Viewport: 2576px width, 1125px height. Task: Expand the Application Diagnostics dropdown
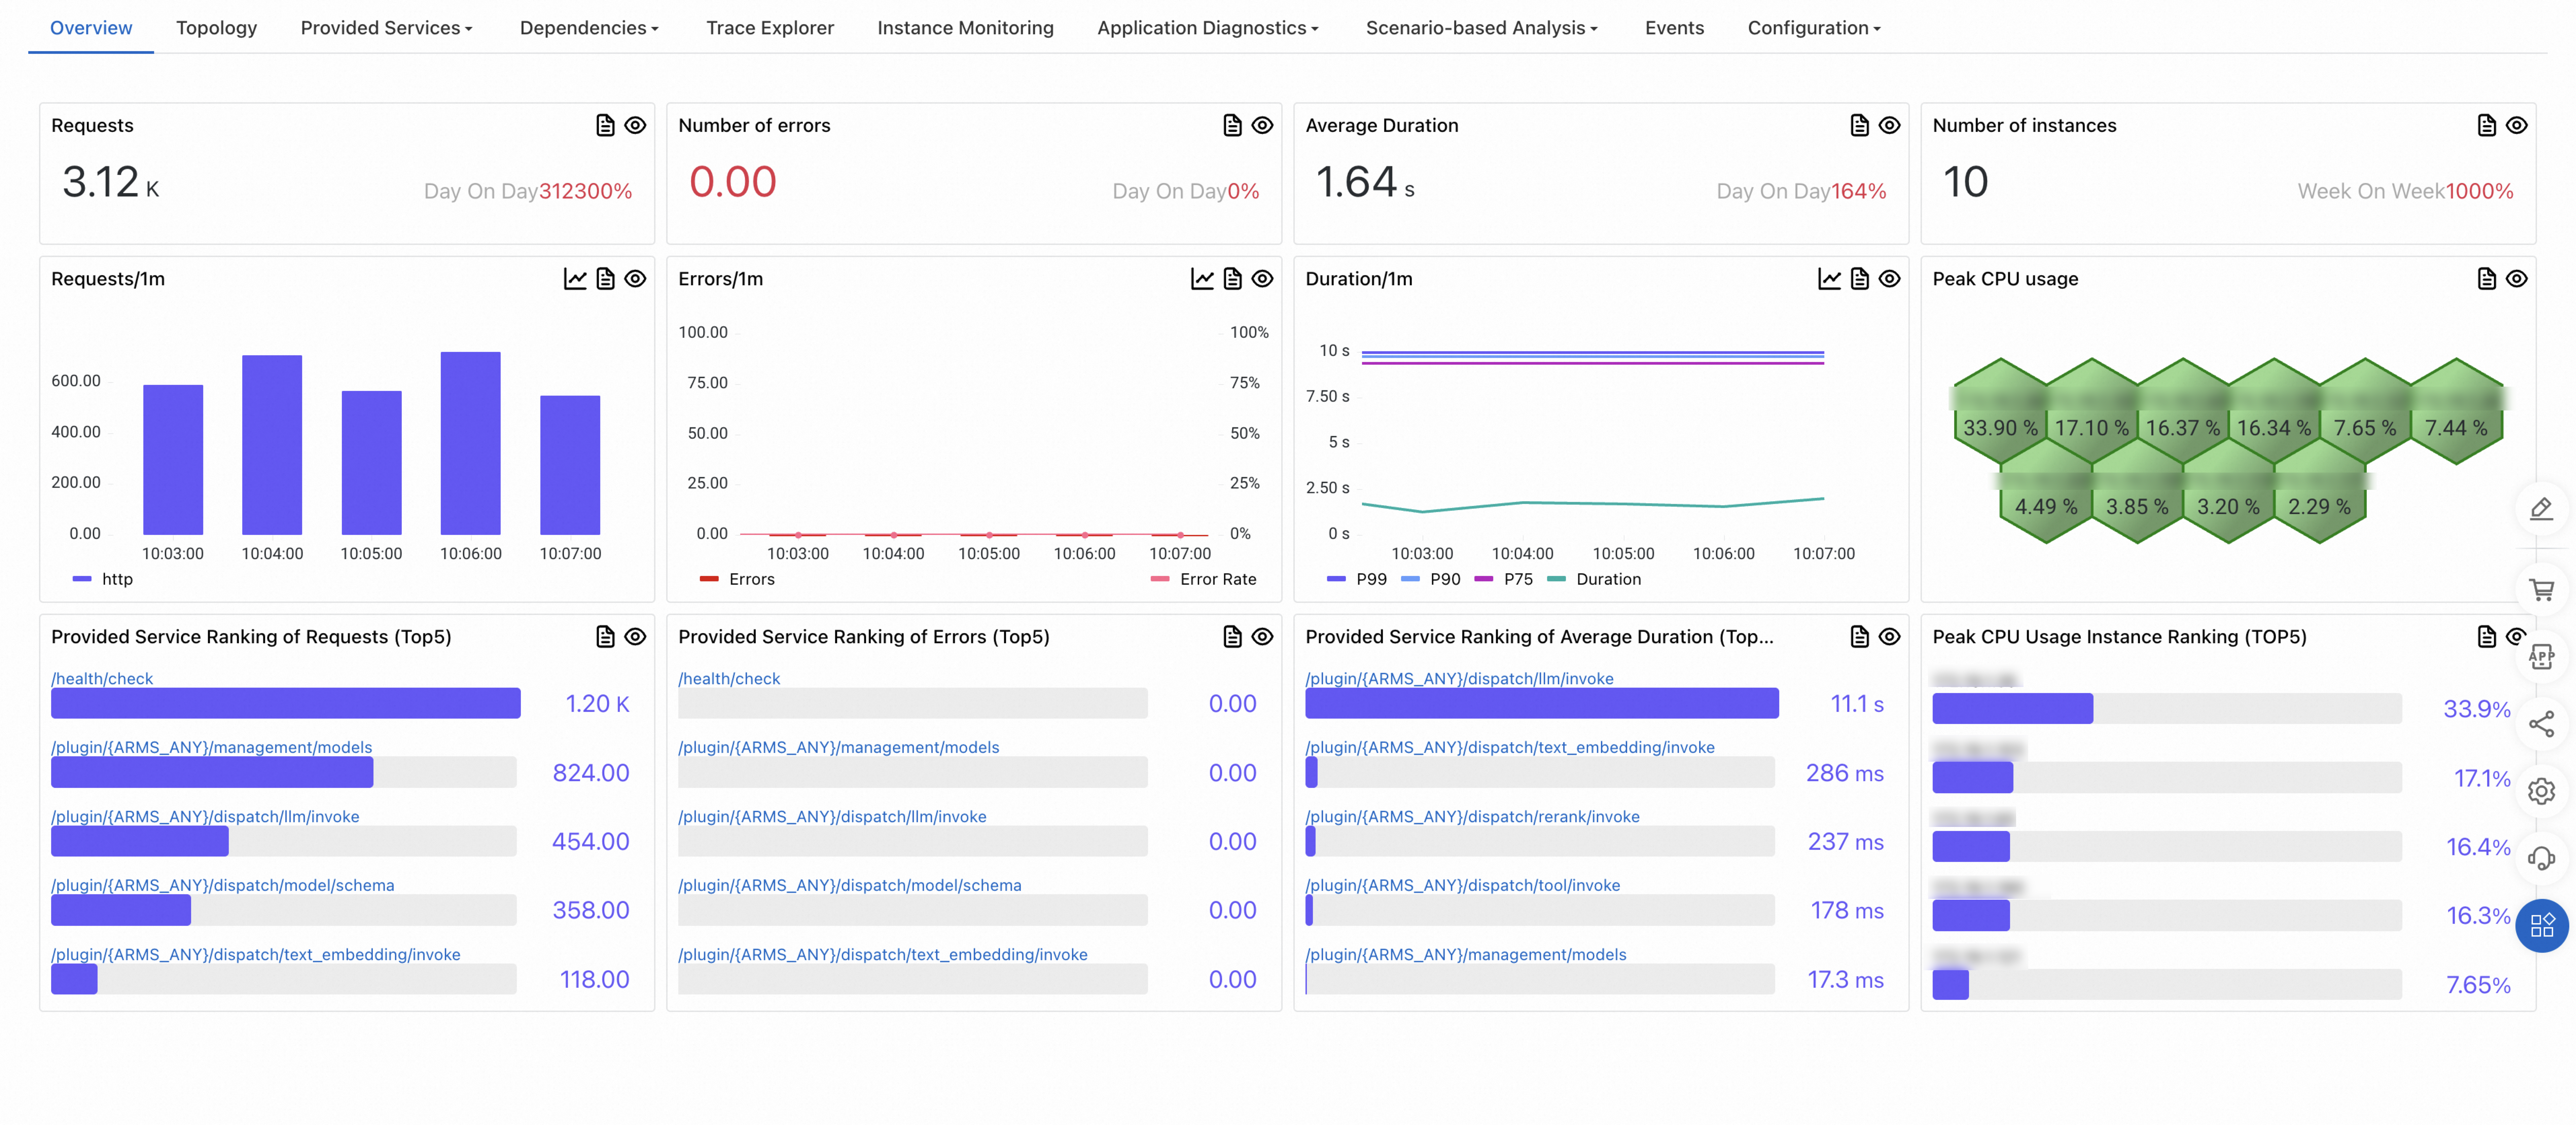pos(1207,28)
